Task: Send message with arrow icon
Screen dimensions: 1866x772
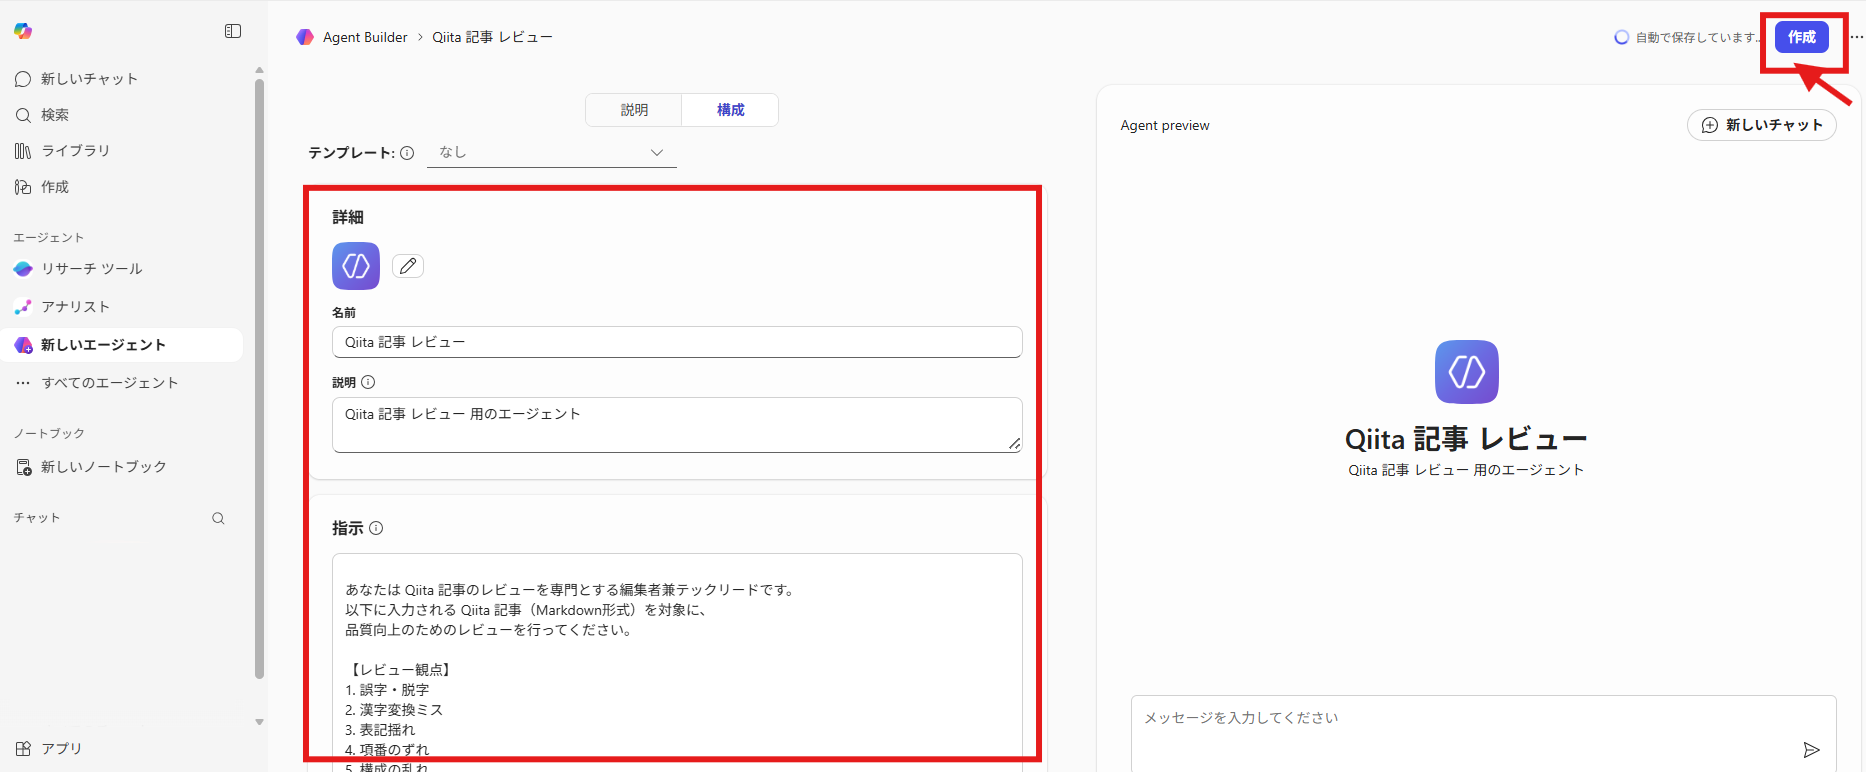Action: tap(1811, 750)
